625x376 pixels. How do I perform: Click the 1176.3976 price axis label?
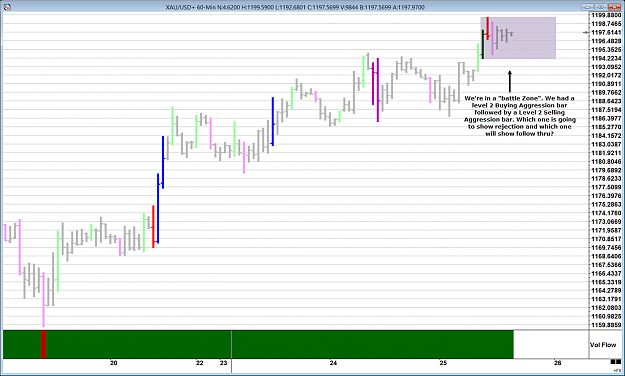[x=606, y=196]
